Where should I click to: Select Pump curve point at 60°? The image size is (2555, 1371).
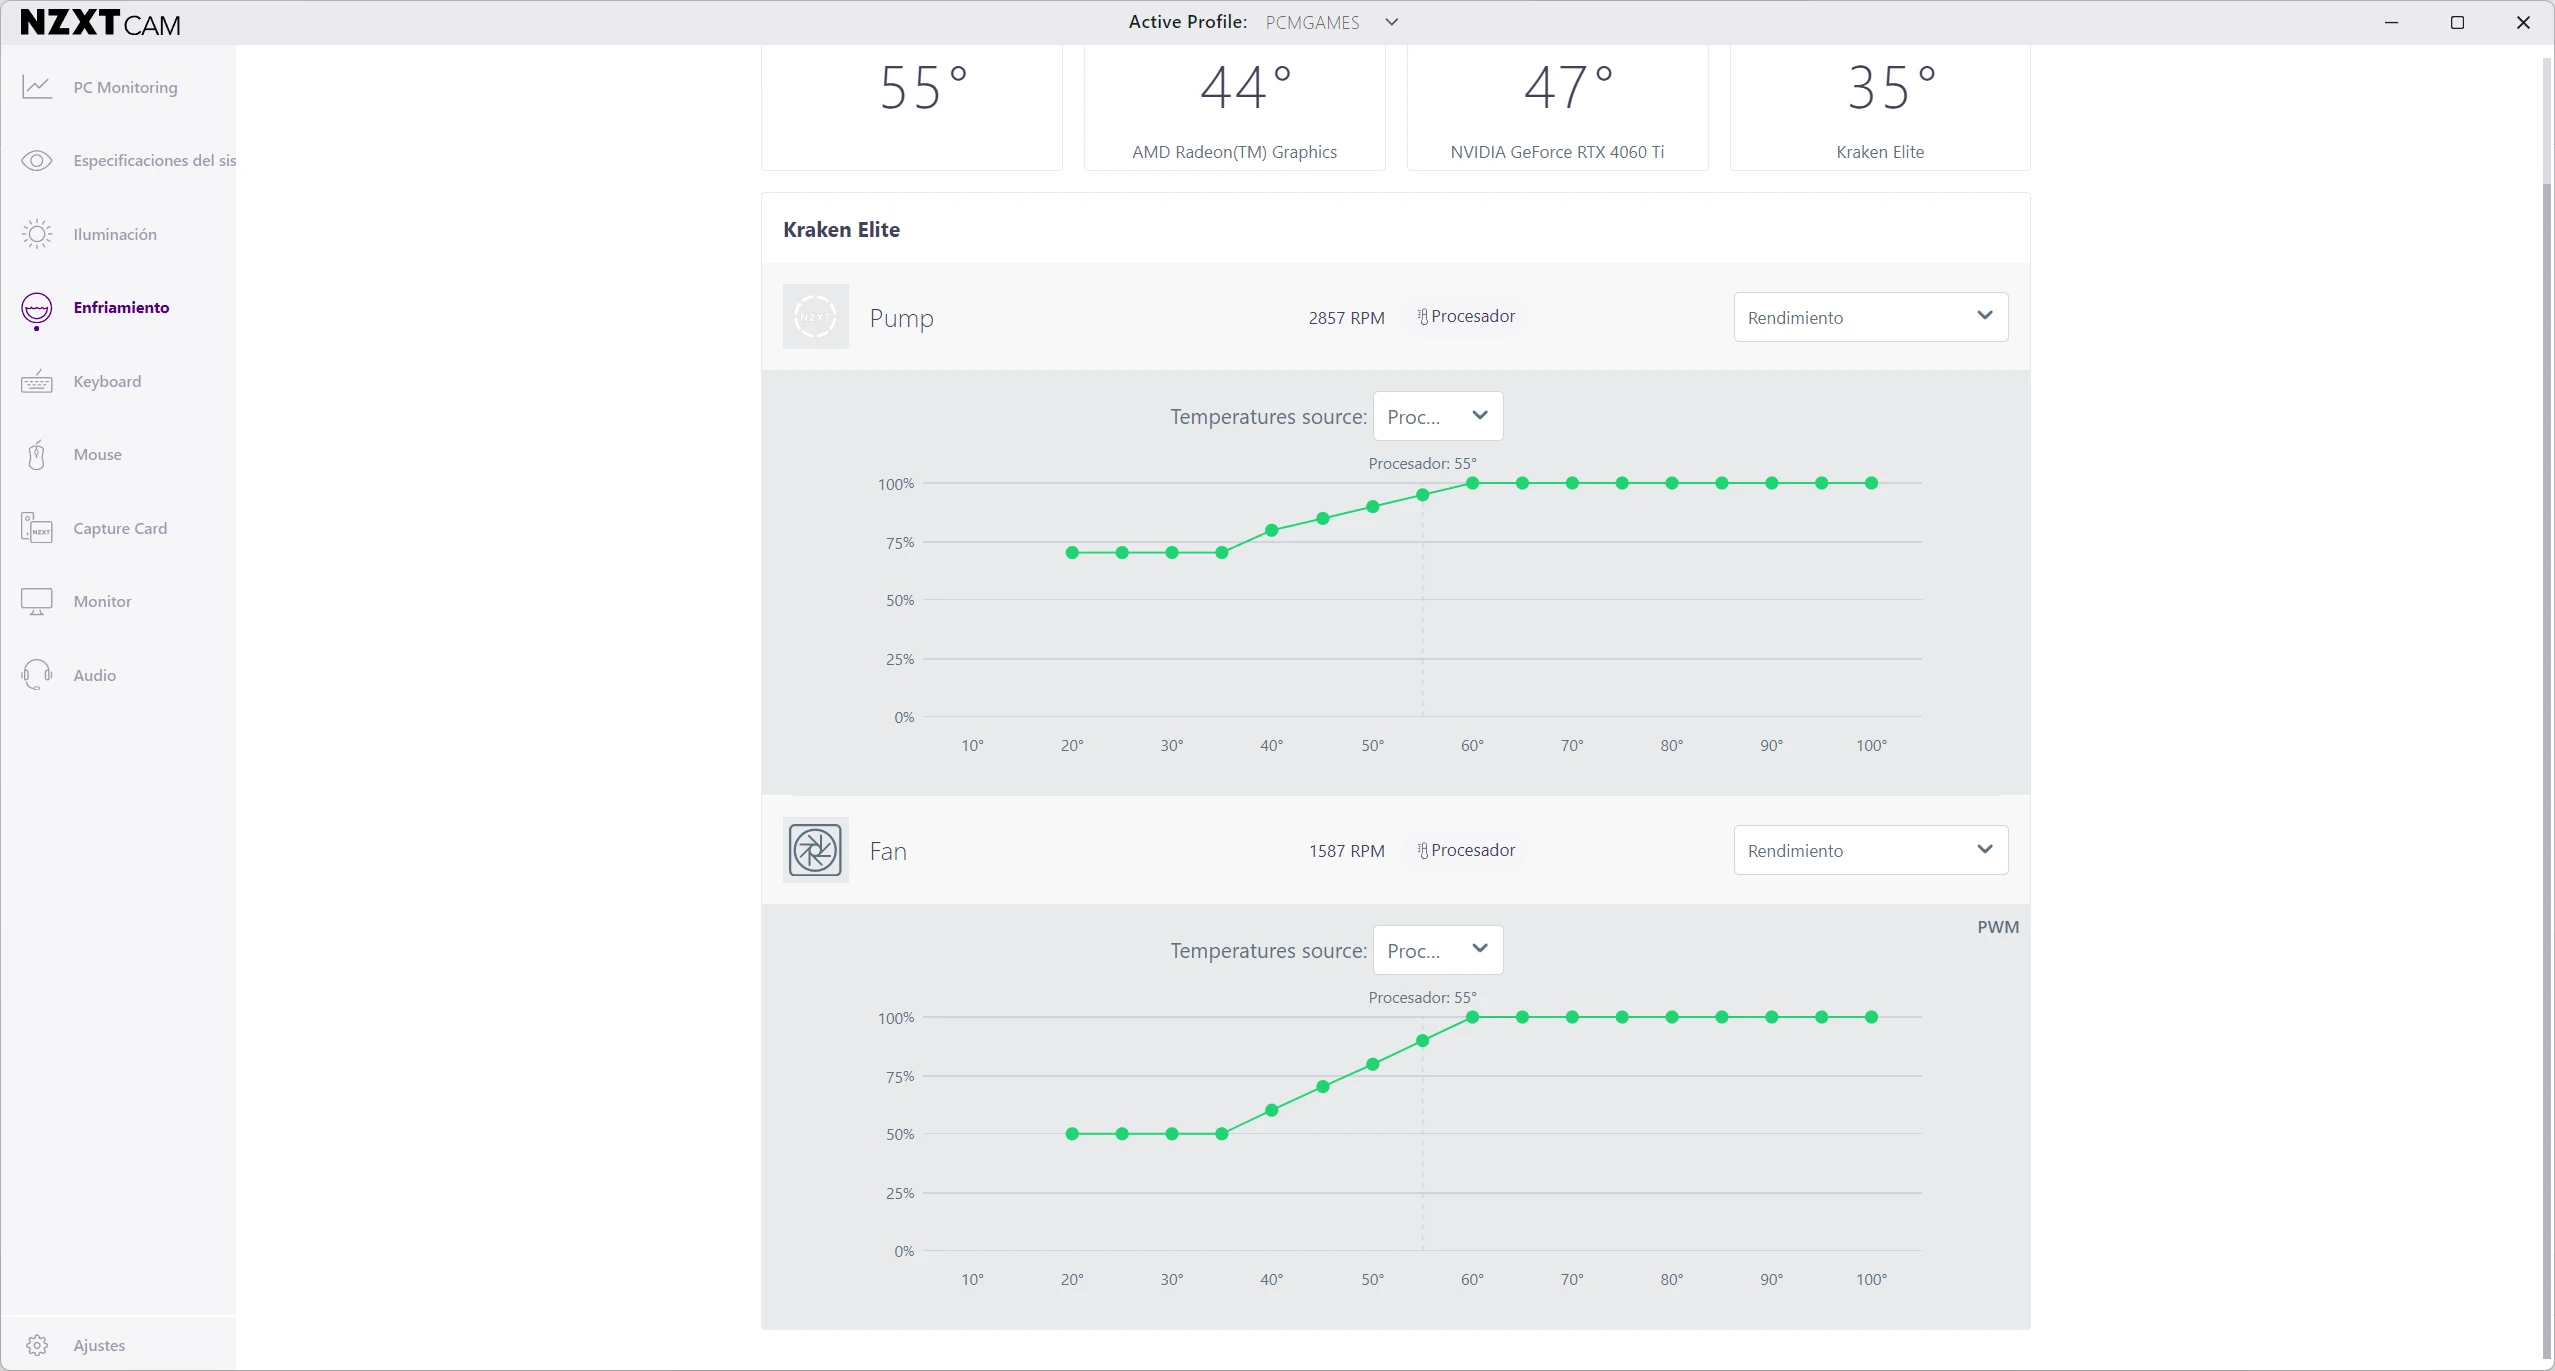1472,483
